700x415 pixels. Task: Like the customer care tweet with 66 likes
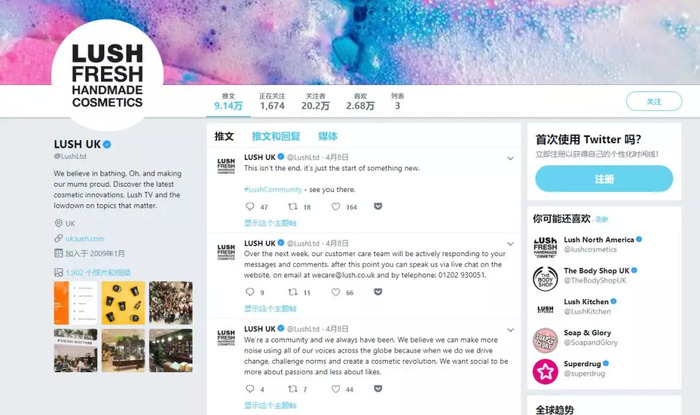pos(336,292)
